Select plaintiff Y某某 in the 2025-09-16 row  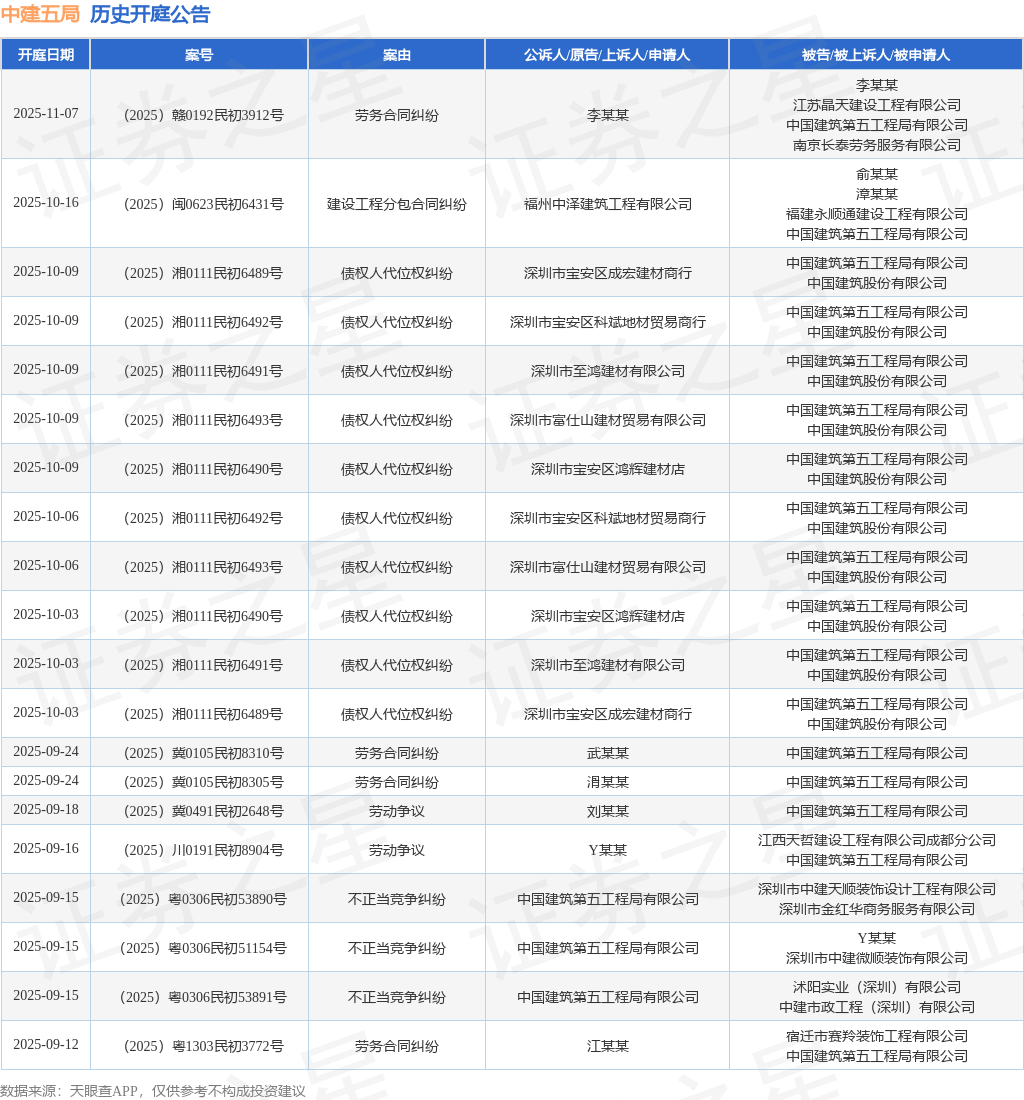click(607, 850)
